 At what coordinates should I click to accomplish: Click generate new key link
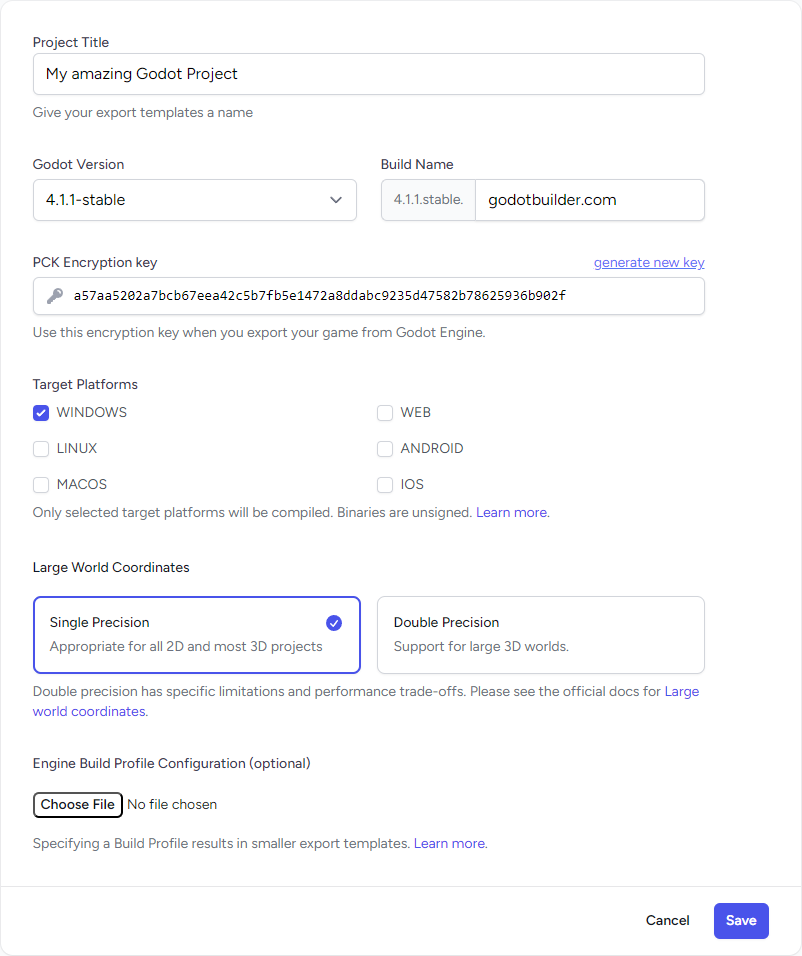coord(649,262)
